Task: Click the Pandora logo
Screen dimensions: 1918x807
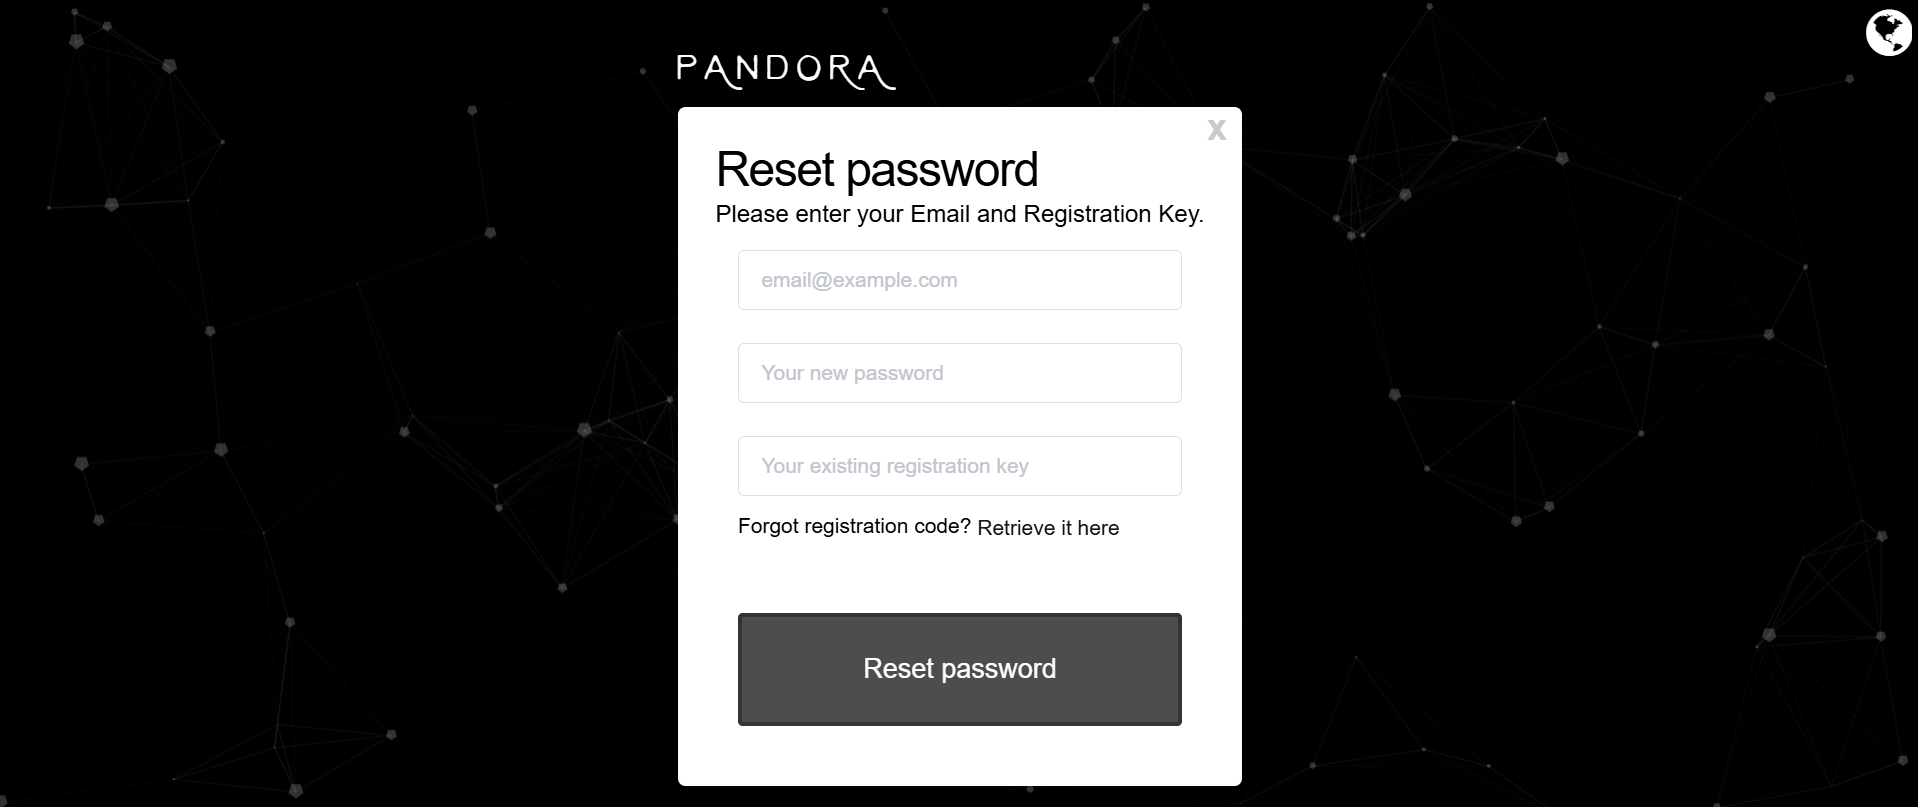Action: point(785,71)
